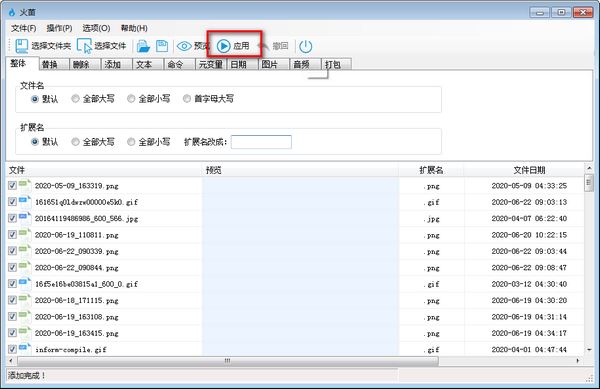This screenshot has width=600, height=389.
Task: Uncheck the inform-compile.gif checkbox
Action: click(x=12, y=349)
